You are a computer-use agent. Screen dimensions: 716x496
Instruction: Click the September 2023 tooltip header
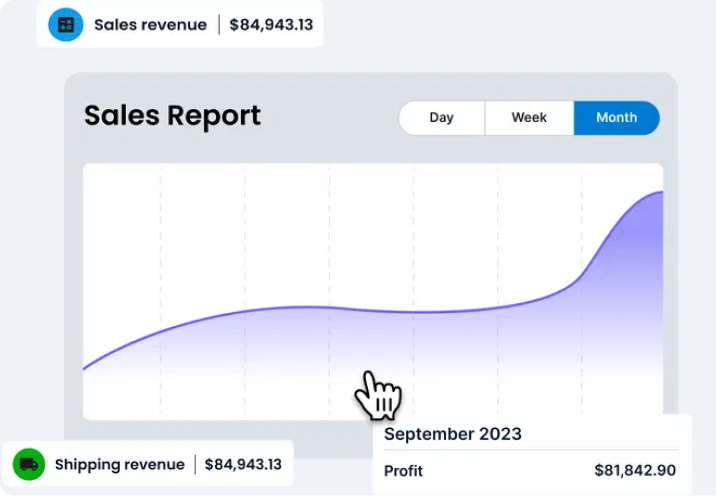pyautogui.click(x=453, y=434)
